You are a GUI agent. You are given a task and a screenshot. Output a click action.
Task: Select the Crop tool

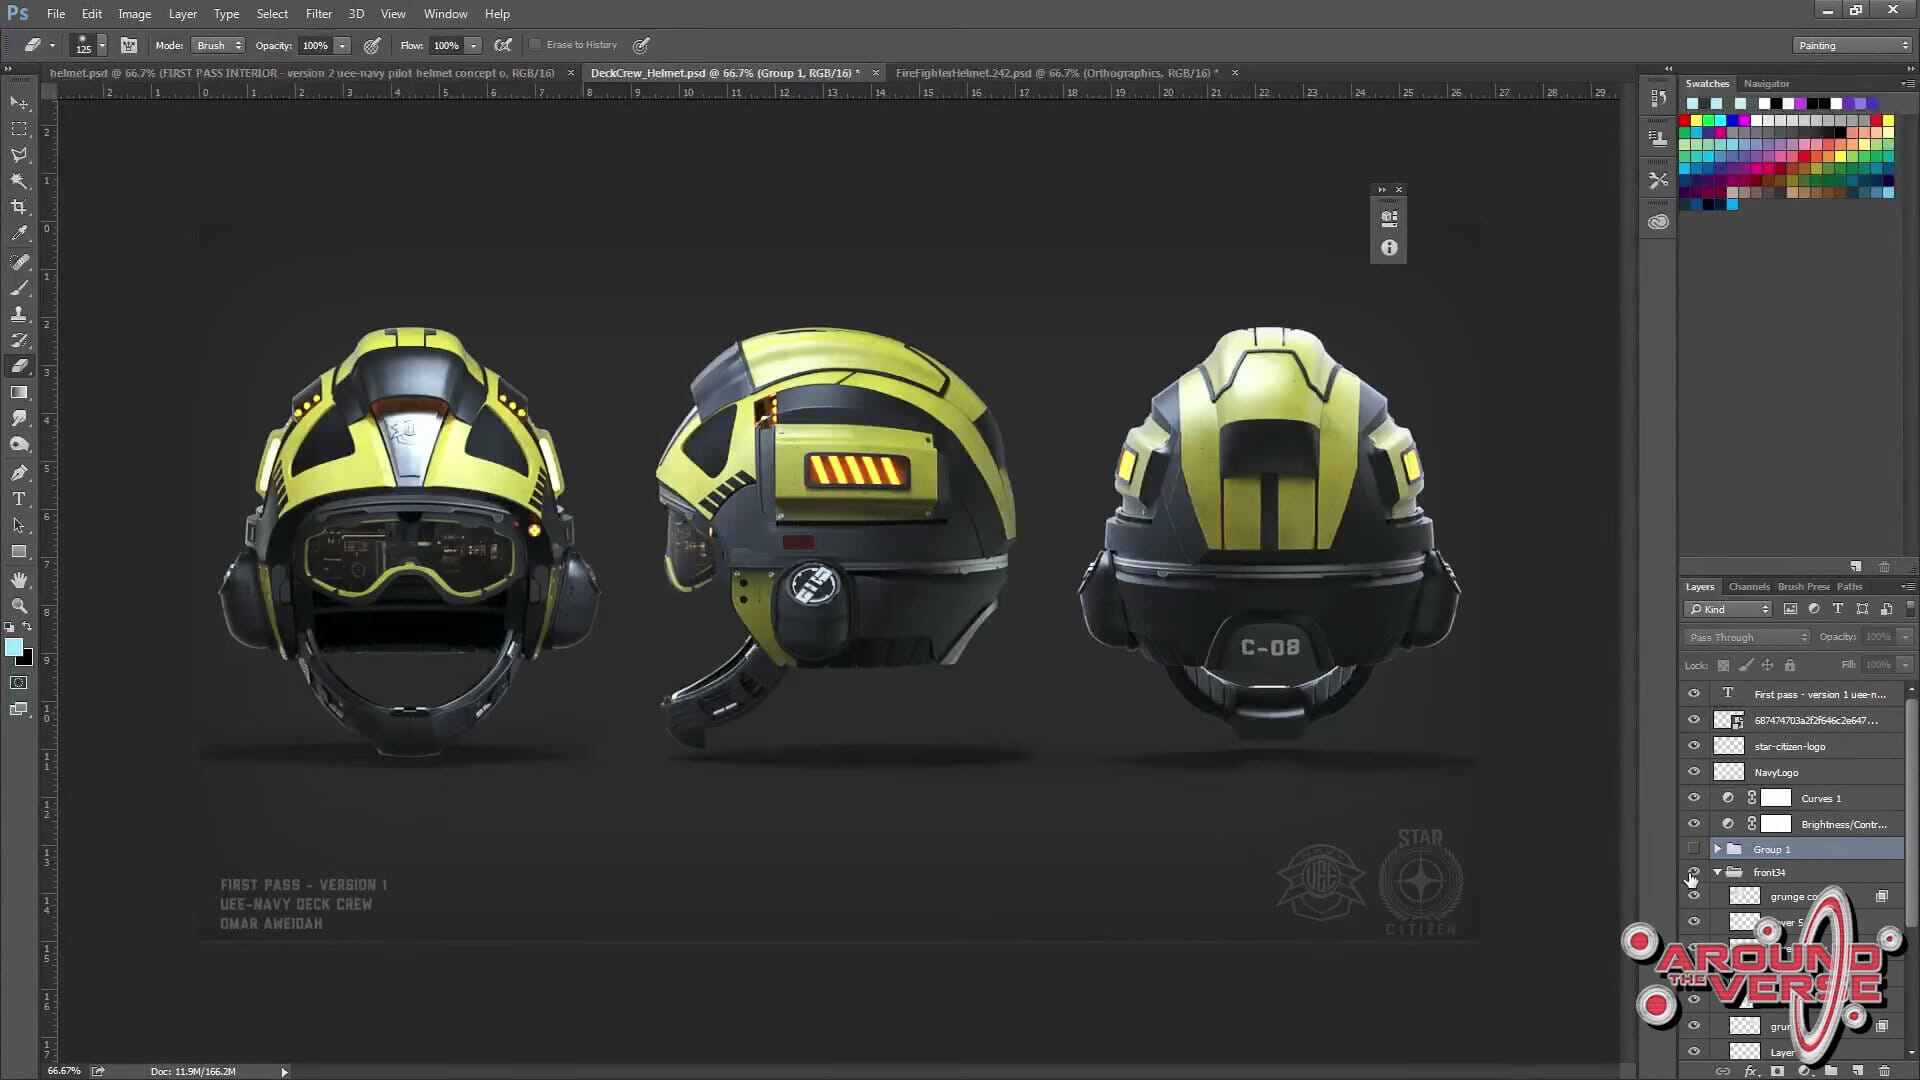[19, 207]
